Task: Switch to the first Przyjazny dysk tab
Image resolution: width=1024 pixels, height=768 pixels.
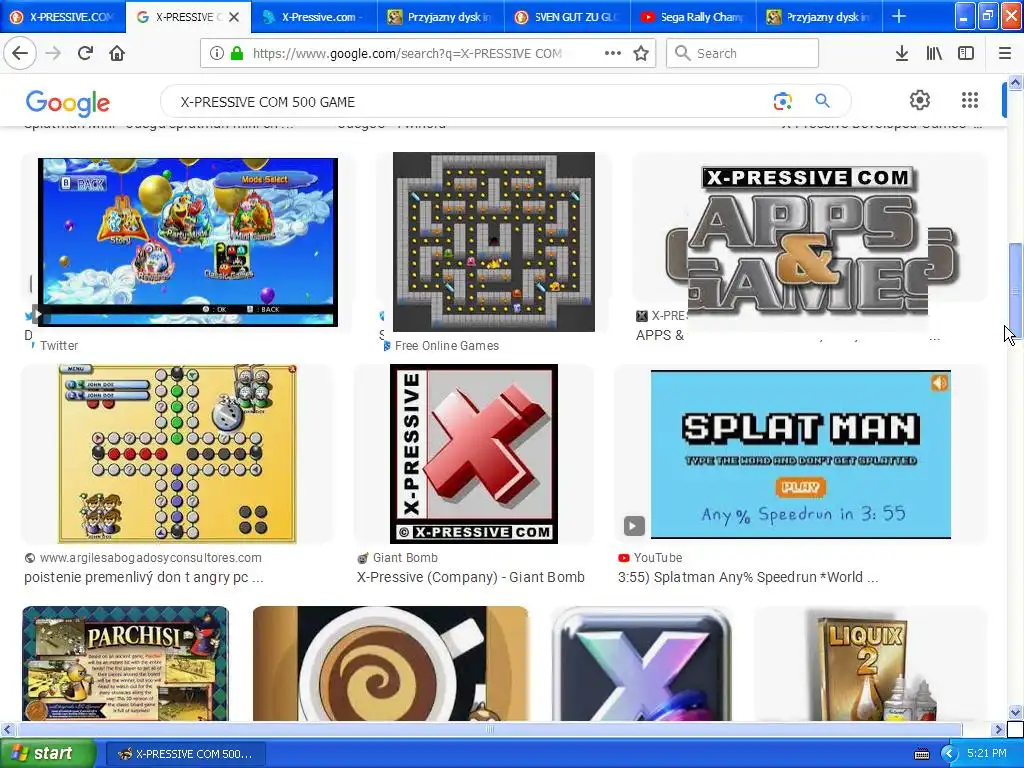Action: (x=441, y=17)
